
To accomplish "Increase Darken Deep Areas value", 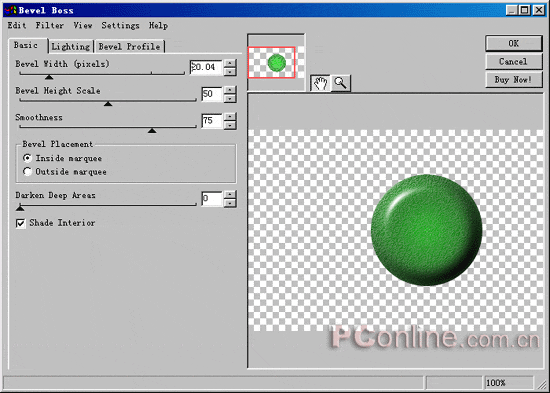I will click(230, 194).
